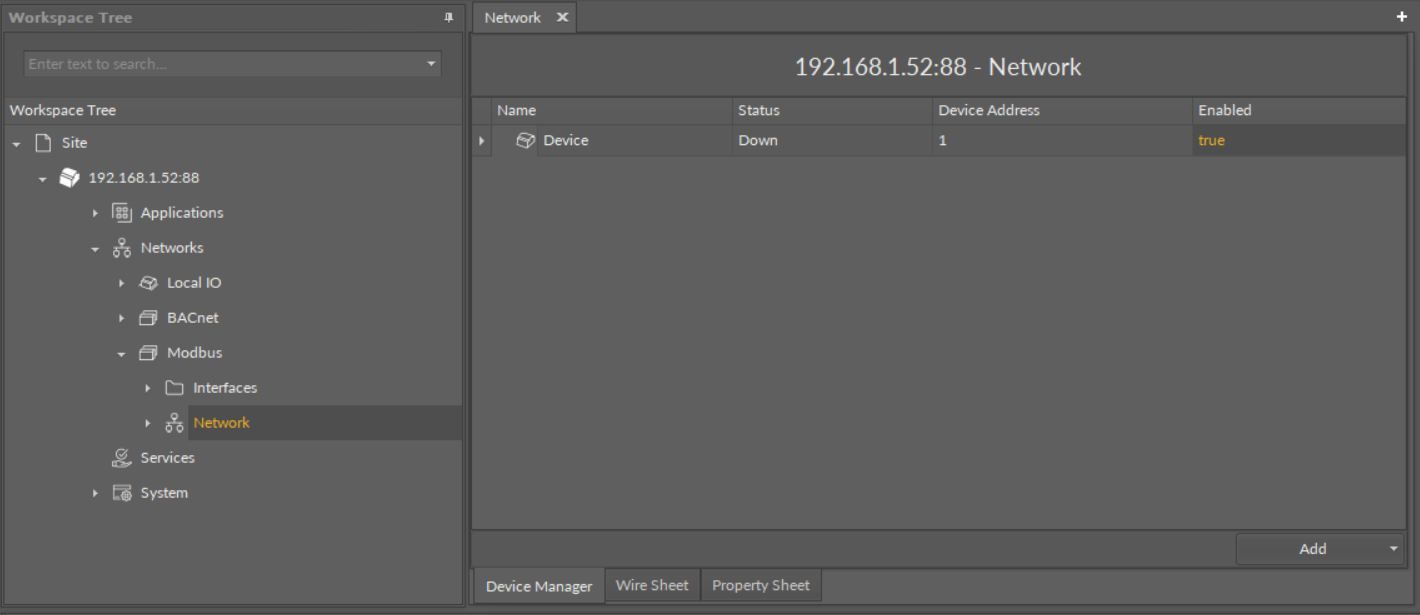Pin the Workspace Tree panel

[448, 18]
